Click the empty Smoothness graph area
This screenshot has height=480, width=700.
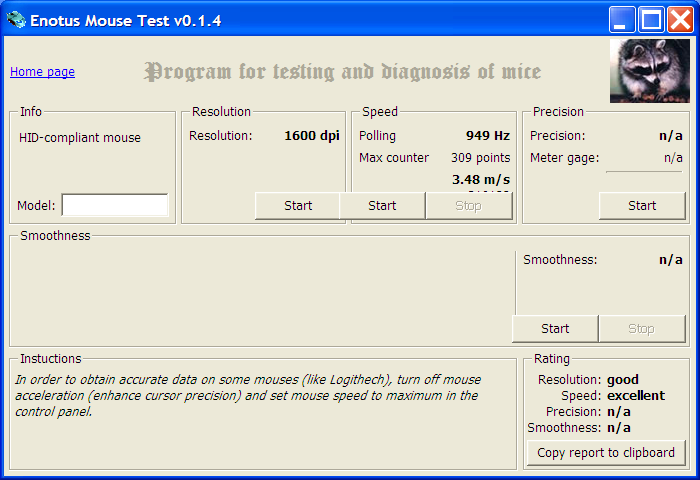[262, 293]
